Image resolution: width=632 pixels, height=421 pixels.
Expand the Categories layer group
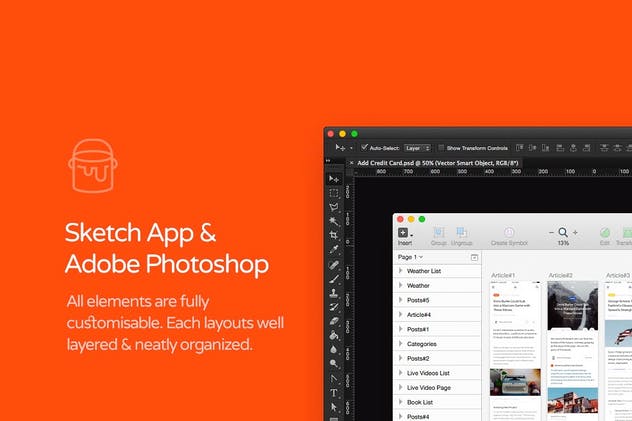(401, 343)
